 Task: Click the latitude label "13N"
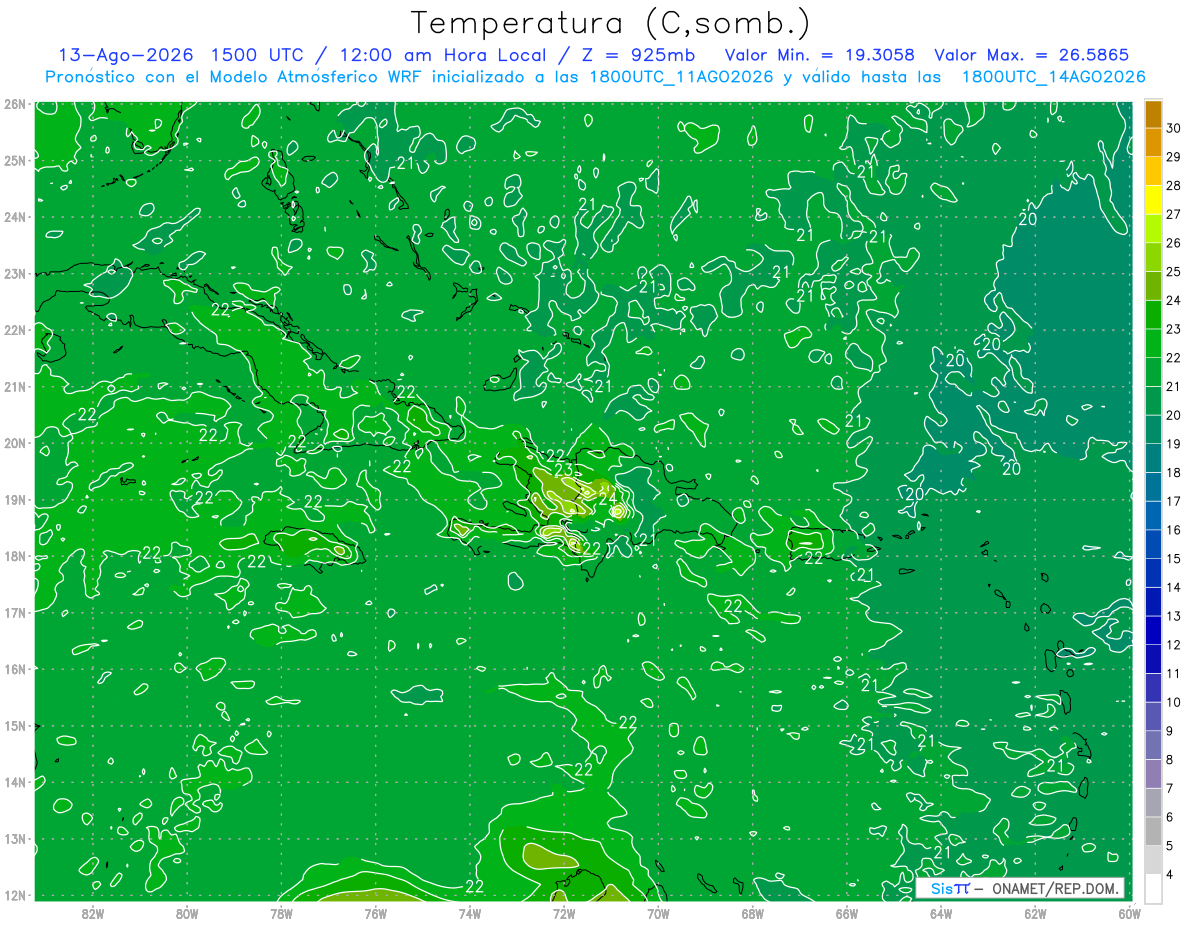[x=14, y=838]
